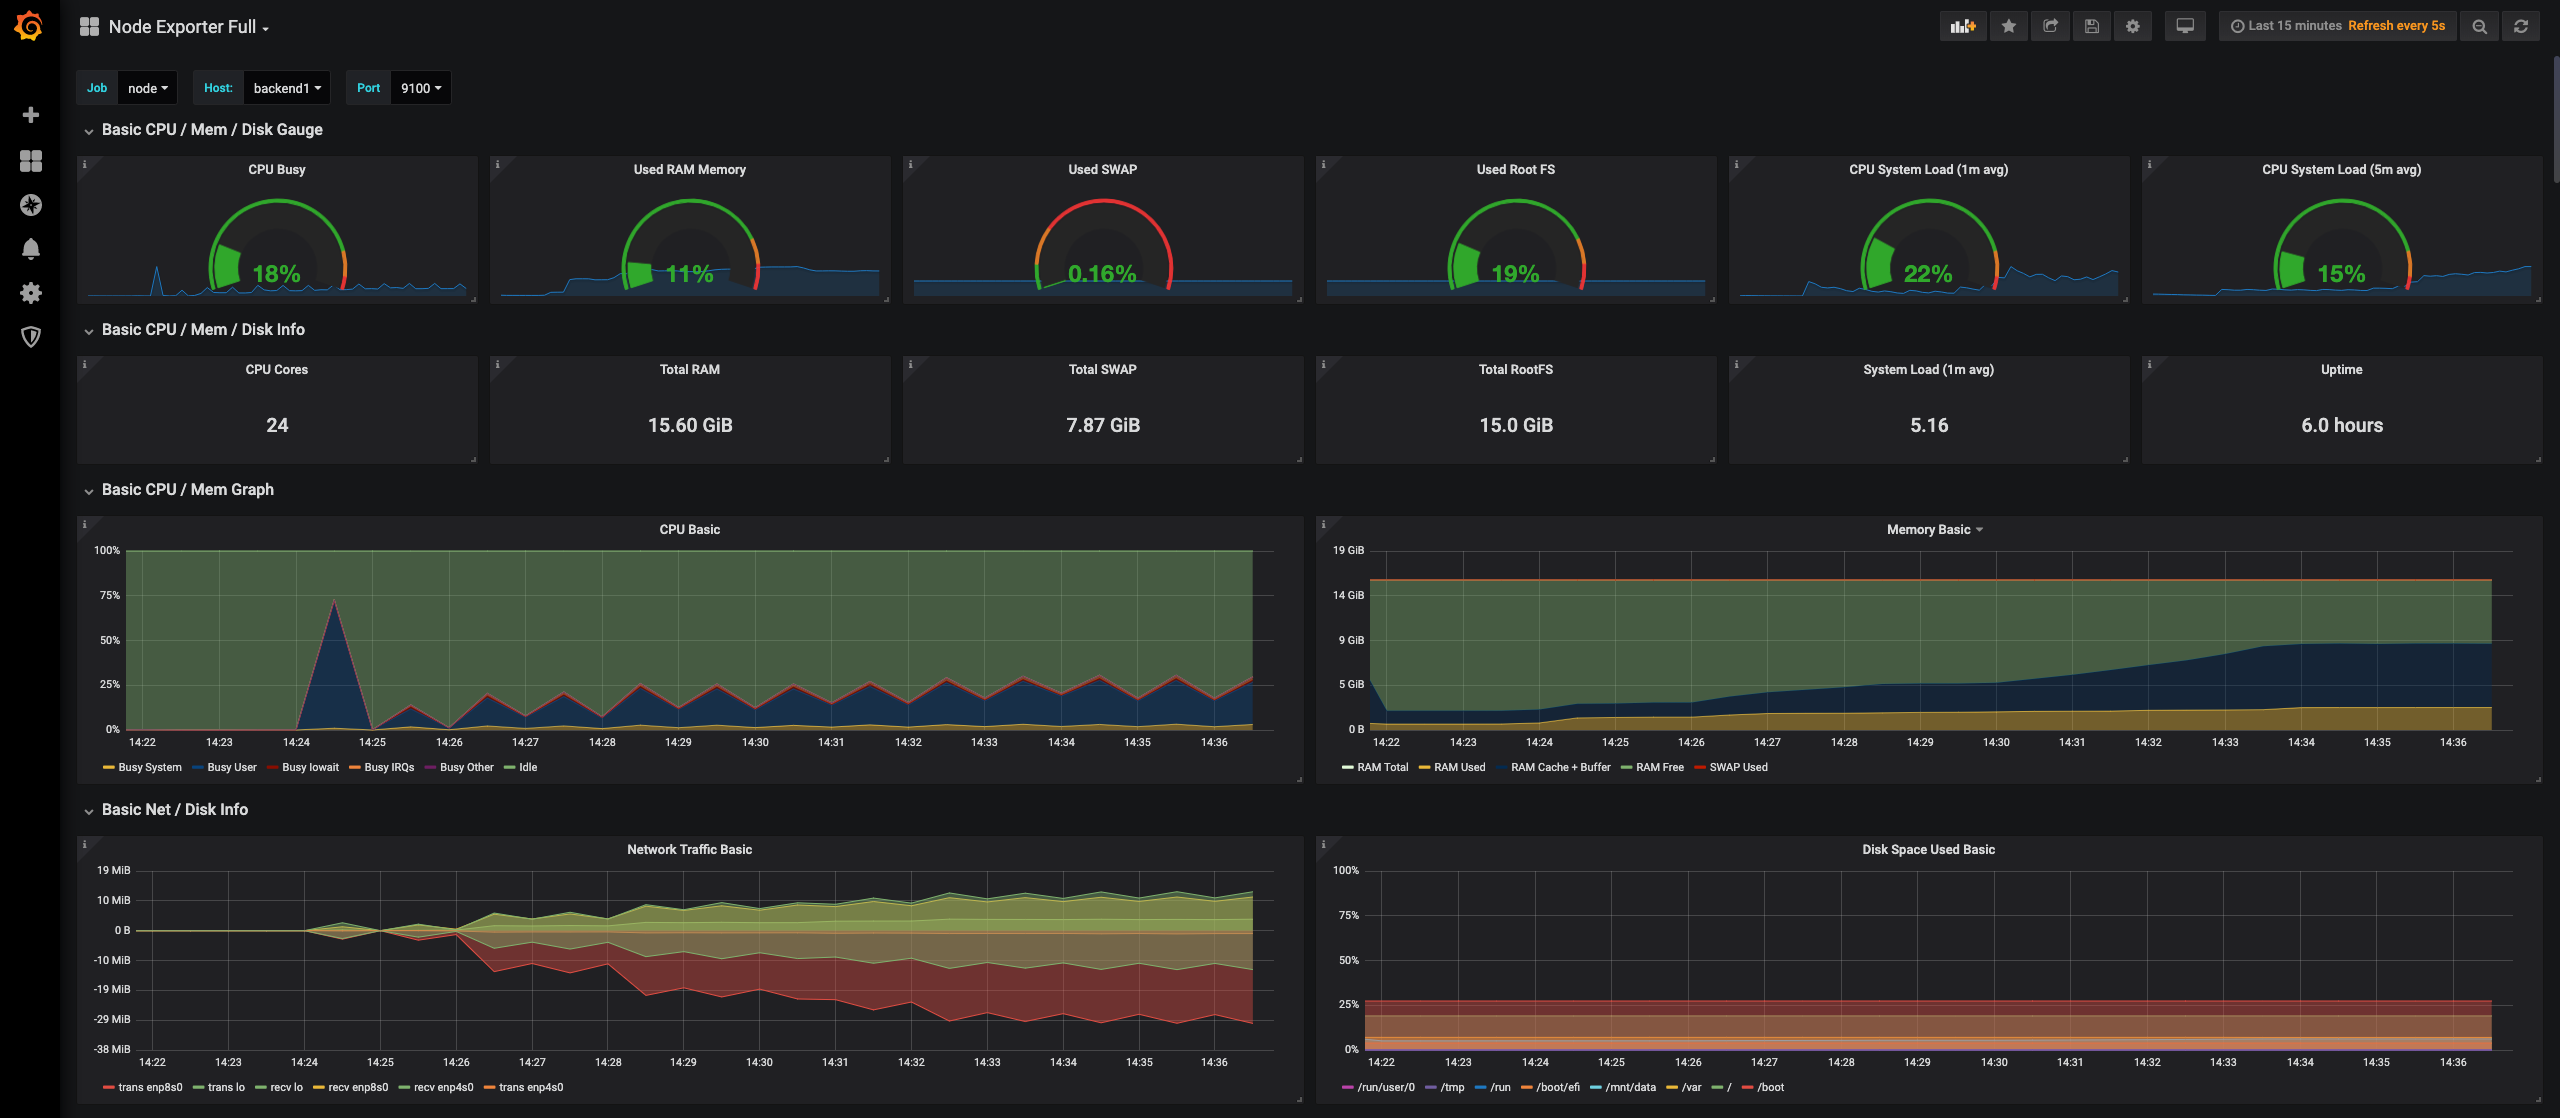Toggle the Busy Iowait legend series
2560x1118 pixels.
[x=310, y=768]
